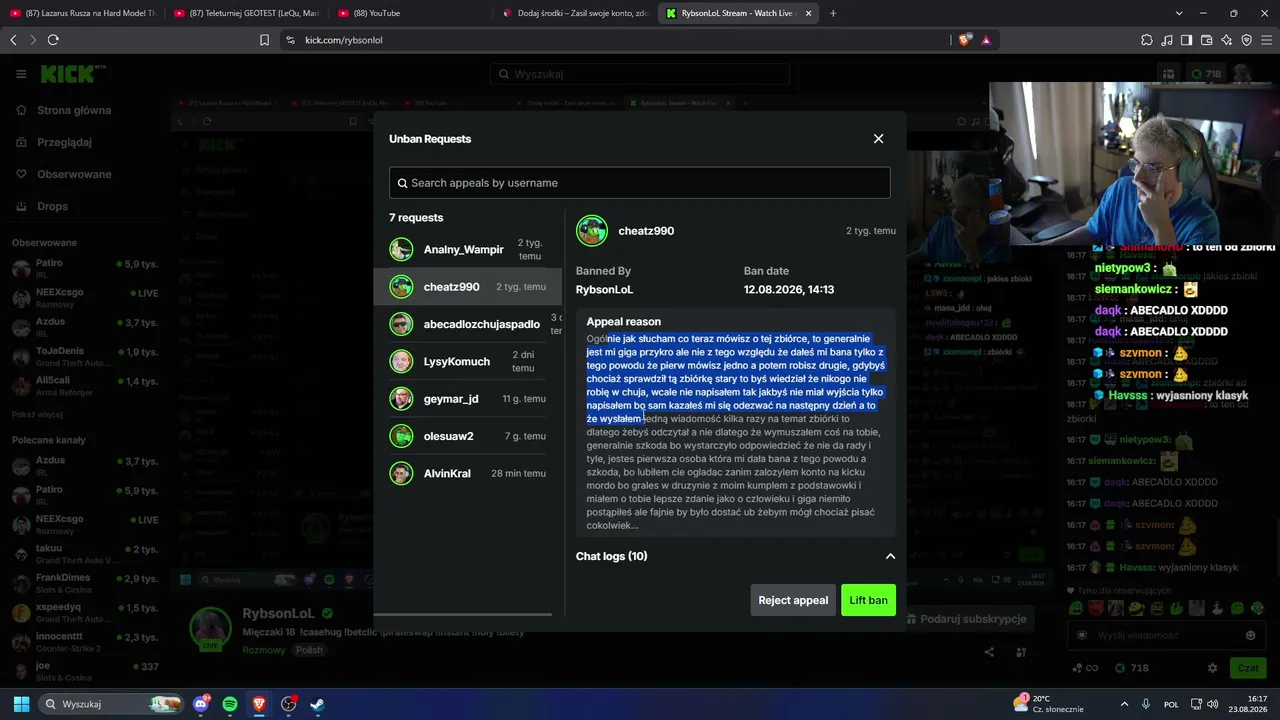Image resolution: width=1280 pixels, height=720 pixels.
Task: Toggle the Kick sidebar hamburger menu
Action: click(21, 74)
